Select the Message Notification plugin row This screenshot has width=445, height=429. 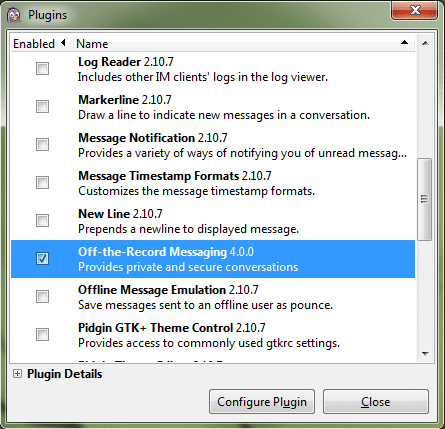[213, 145]
